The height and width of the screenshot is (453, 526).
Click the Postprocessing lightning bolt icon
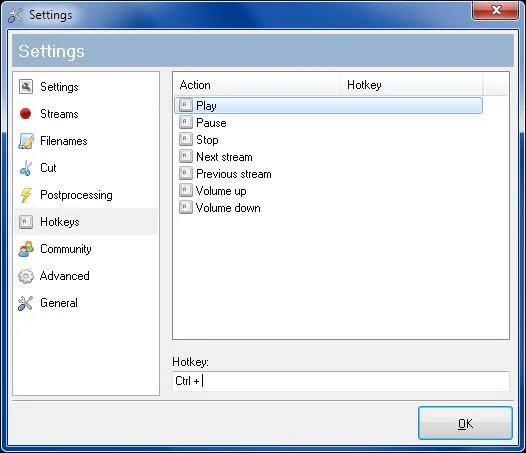pyautogui.click(x=26, y=195)
